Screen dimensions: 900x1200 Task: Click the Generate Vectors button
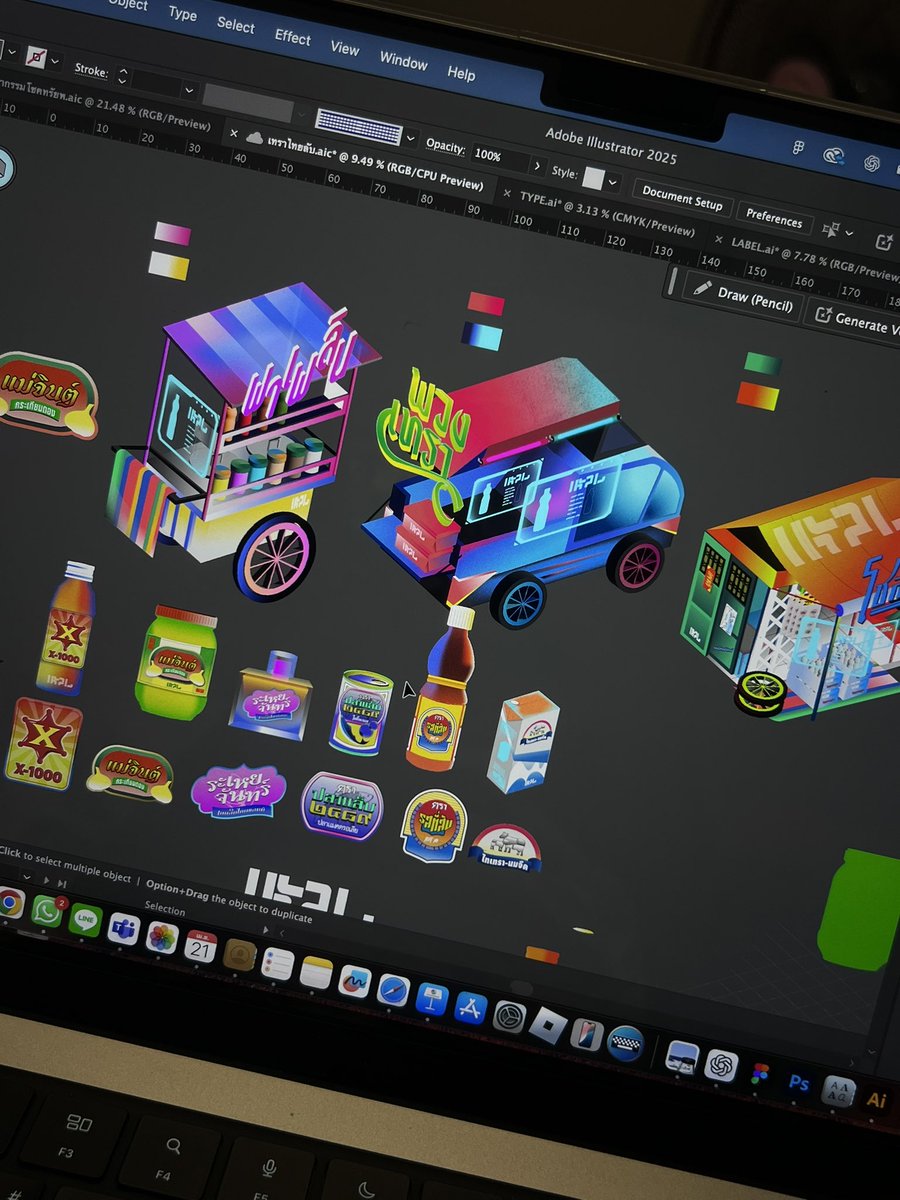click(855, 321)
